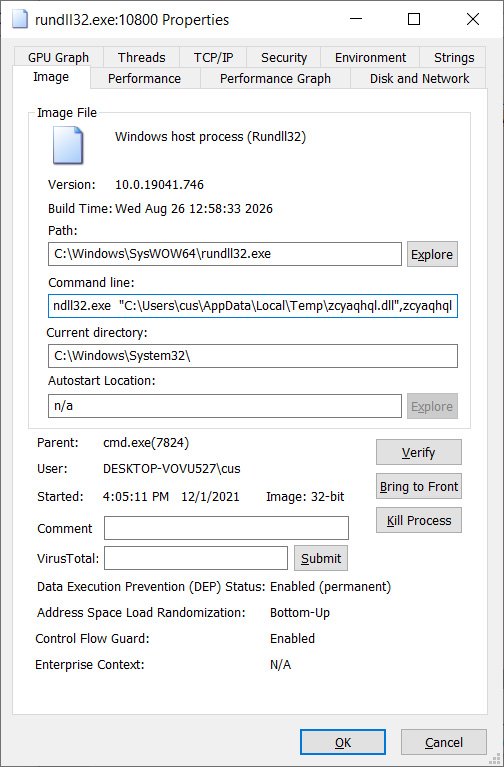504x767 pixels.
Task: Switch to the Environment tab
Action: tap(370, 57)
